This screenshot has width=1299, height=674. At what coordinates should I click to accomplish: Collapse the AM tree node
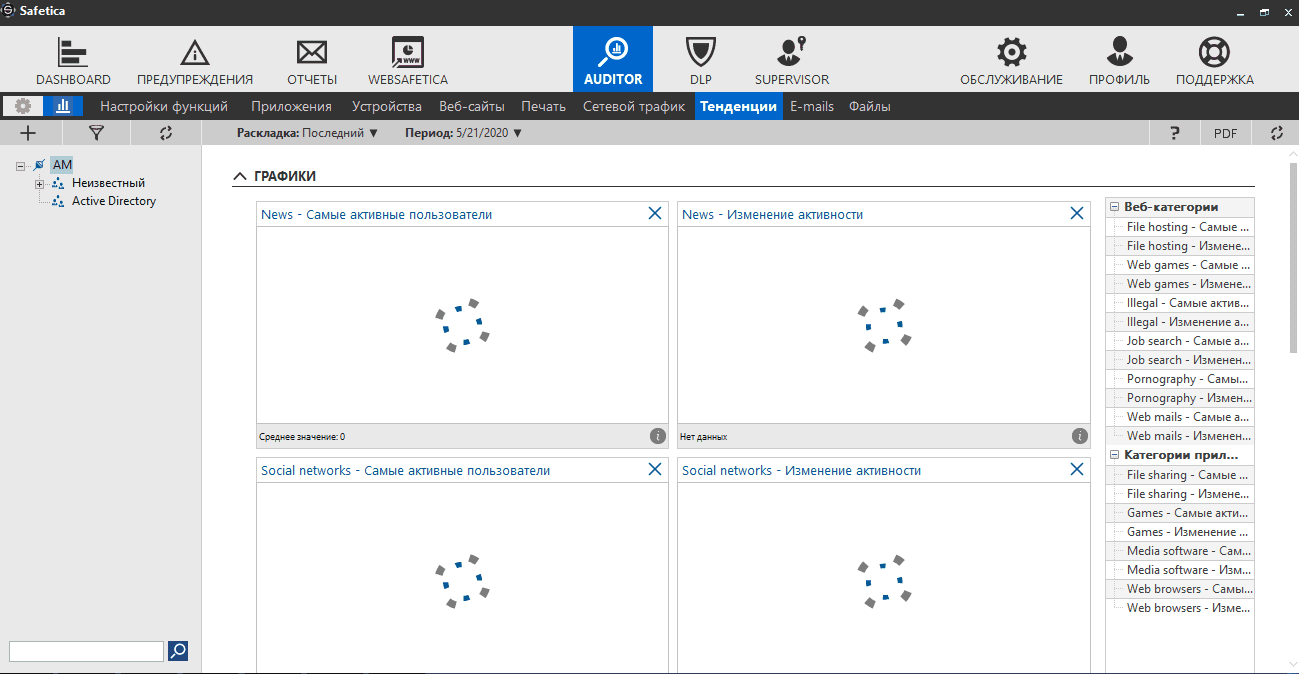click(21, 165)
